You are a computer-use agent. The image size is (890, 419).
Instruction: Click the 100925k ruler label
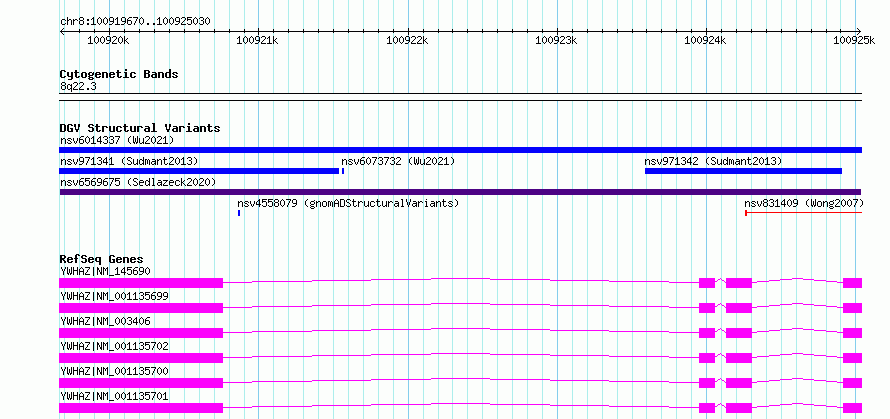click(854, 40)
